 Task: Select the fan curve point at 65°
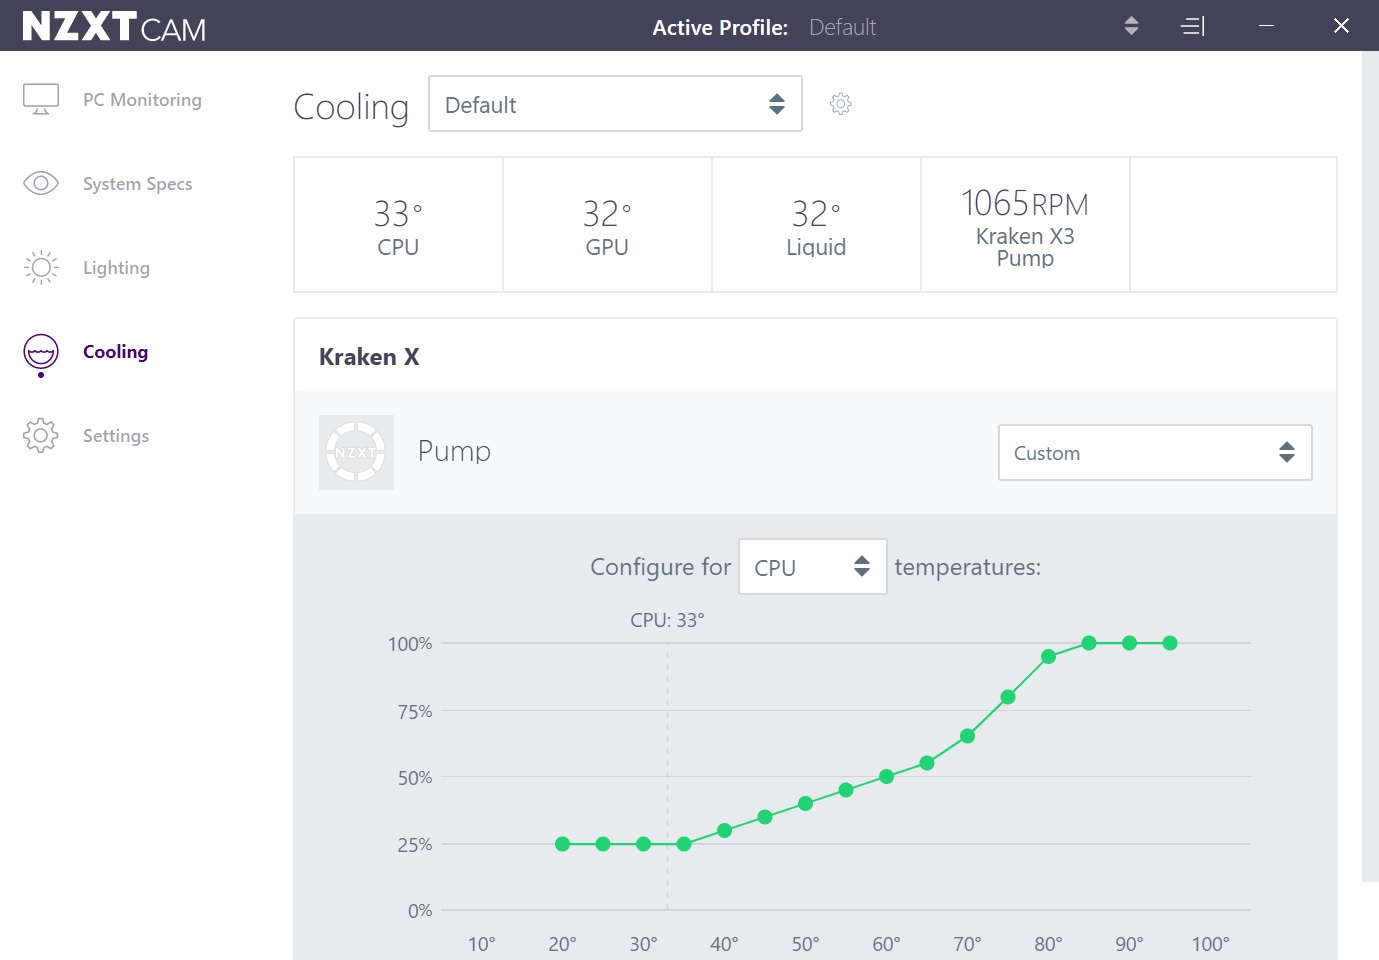[x=927, y=763]
